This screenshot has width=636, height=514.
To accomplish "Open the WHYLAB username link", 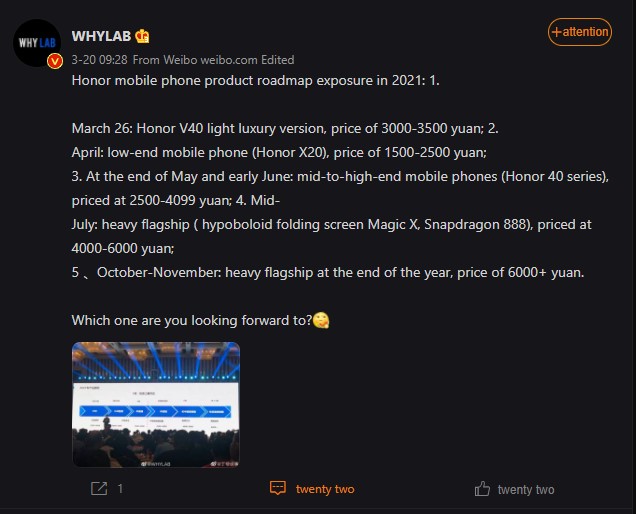I will [x=101, y=36].
